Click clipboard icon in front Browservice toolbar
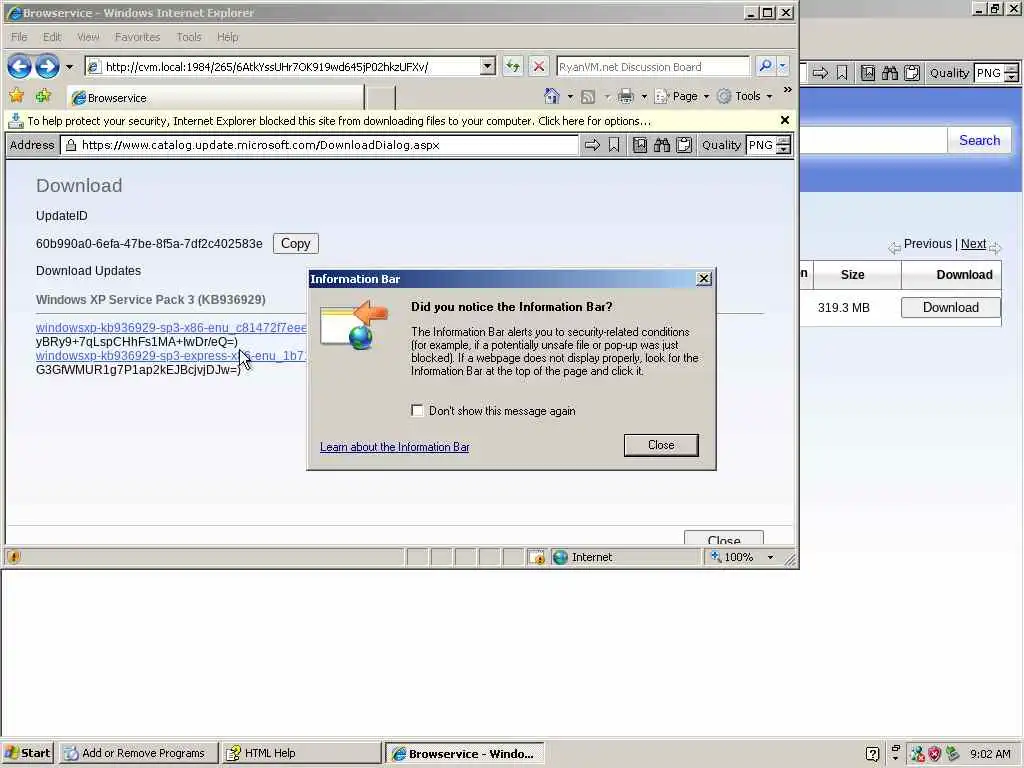 (684, 145)
